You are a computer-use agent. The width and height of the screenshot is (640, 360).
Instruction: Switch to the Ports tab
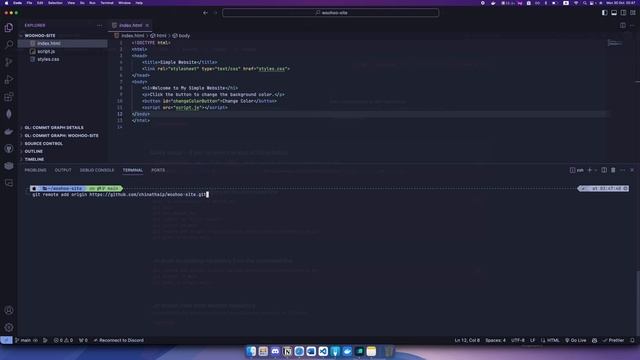[x=158, y=170]
